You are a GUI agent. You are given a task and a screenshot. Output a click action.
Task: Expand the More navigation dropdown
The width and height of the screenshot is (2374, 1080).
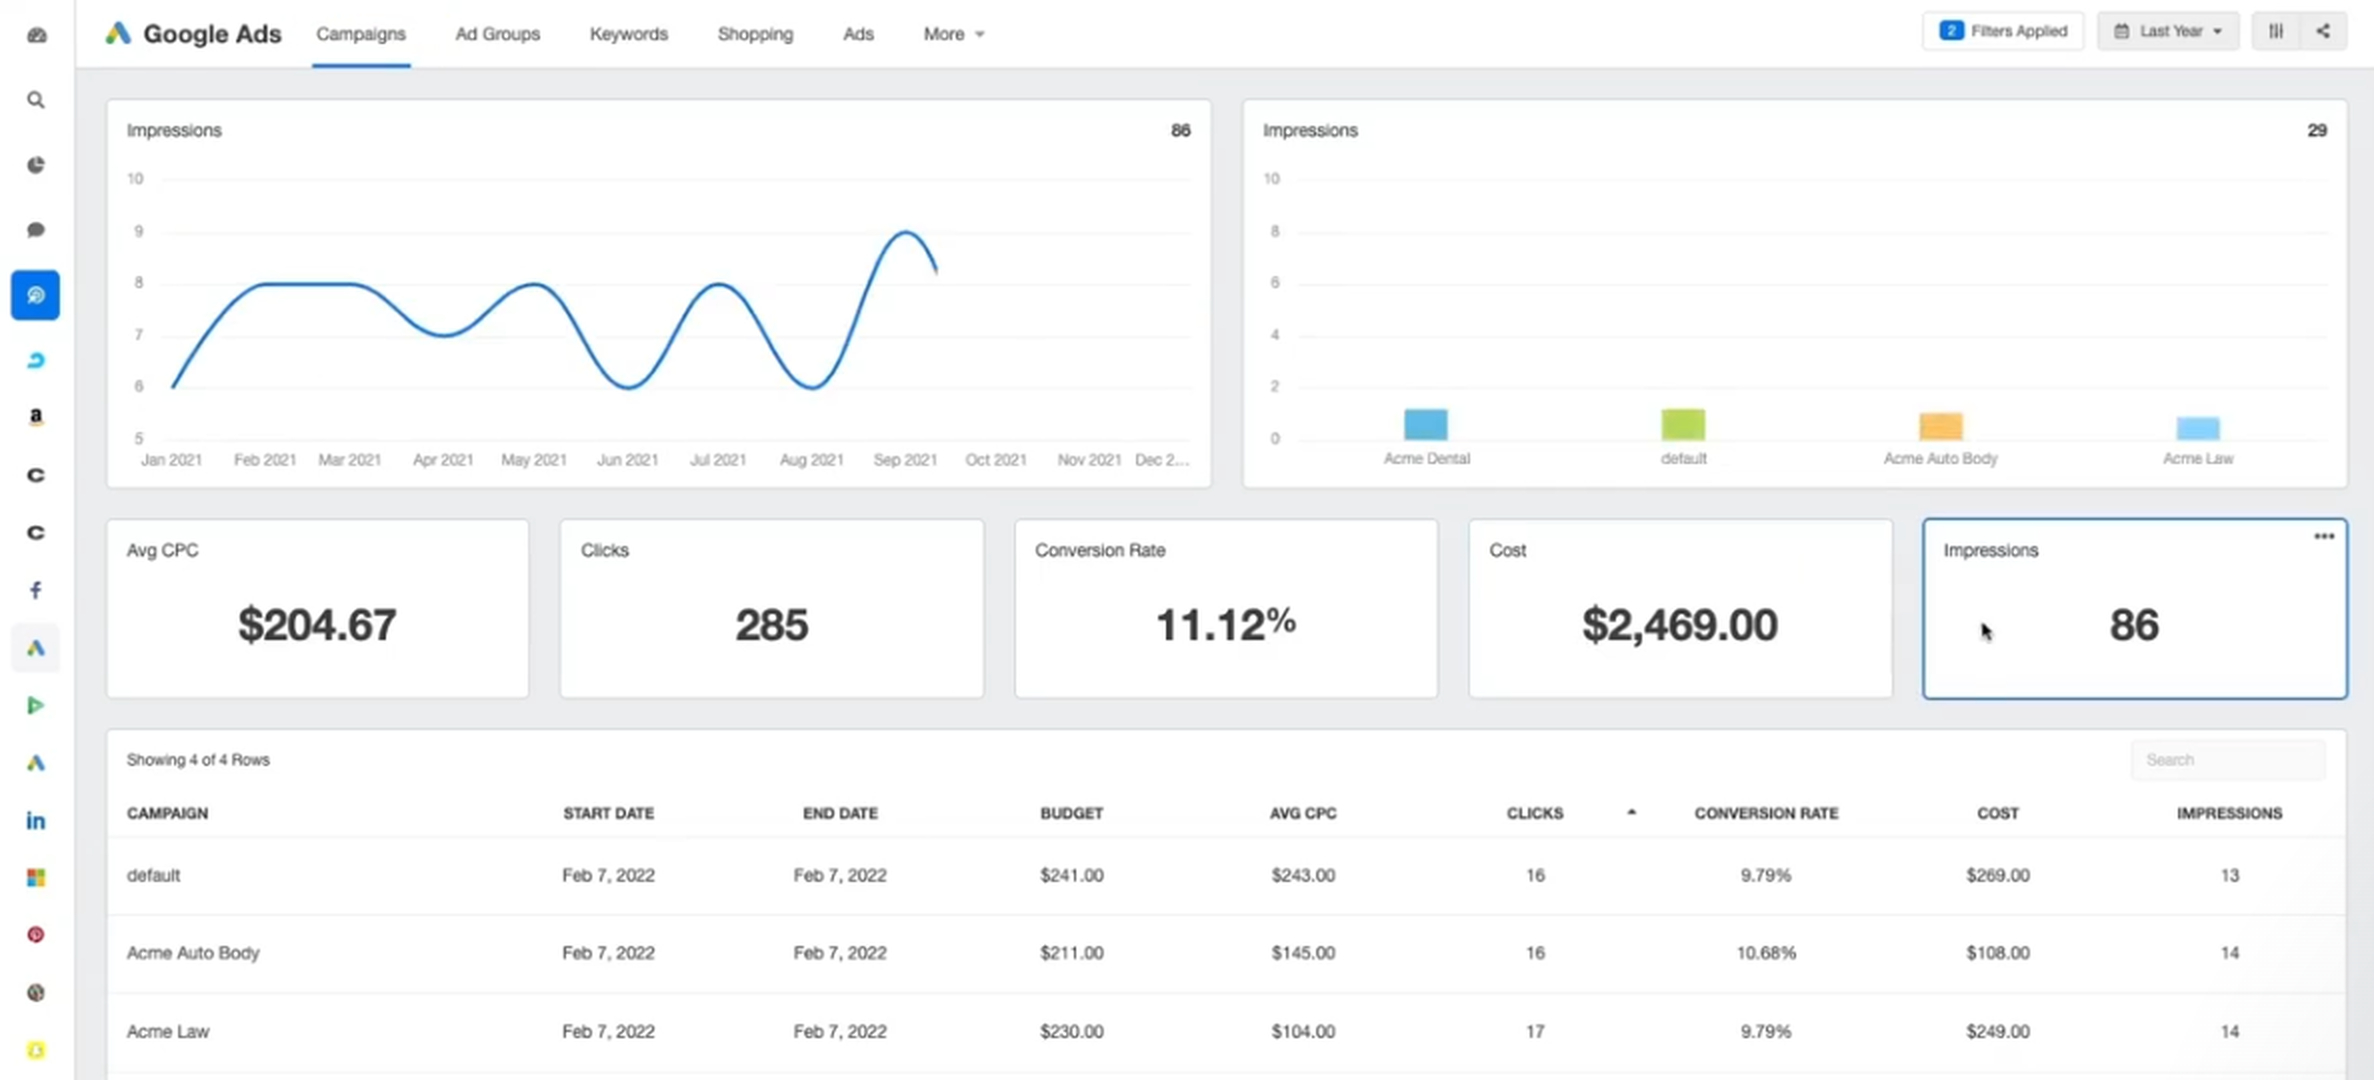coord(953,34)
